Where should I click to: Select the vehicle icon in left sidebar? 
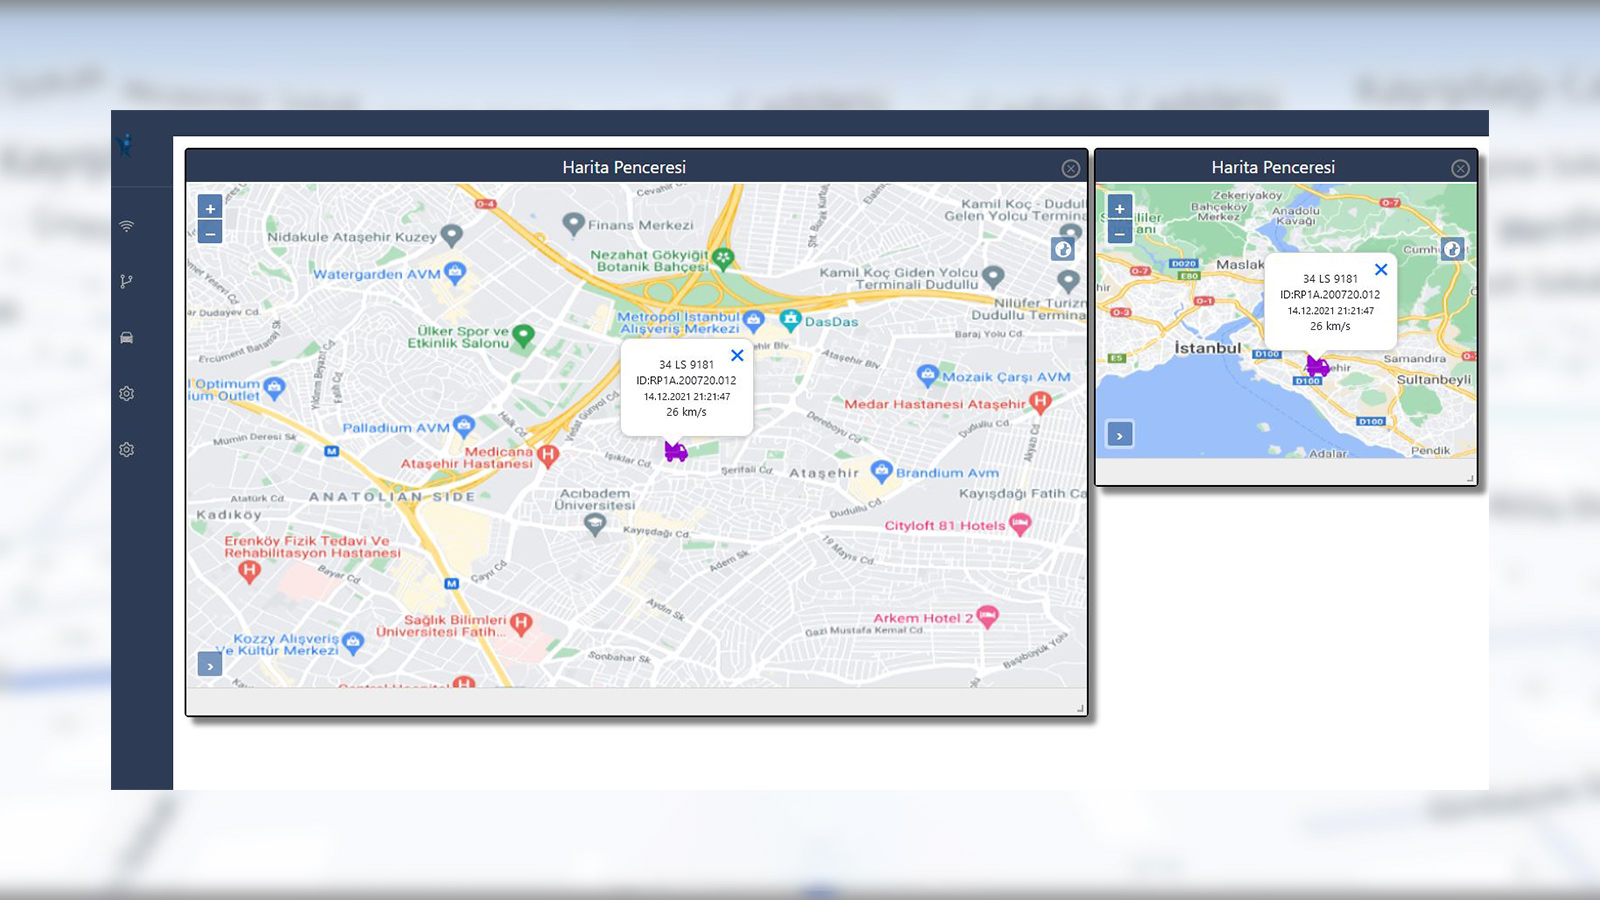tap(126, 337)
